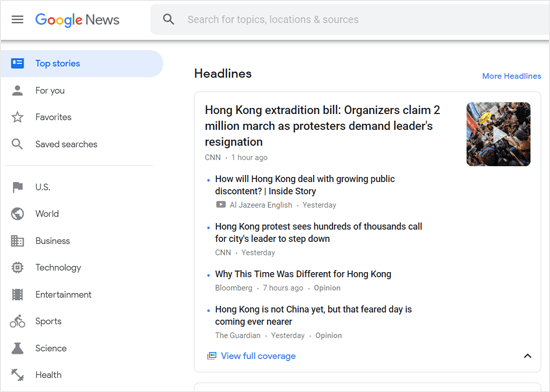This screenshot has width=550, height=392.
Task: Open Why This Time Was Different article
Action: 303,274
